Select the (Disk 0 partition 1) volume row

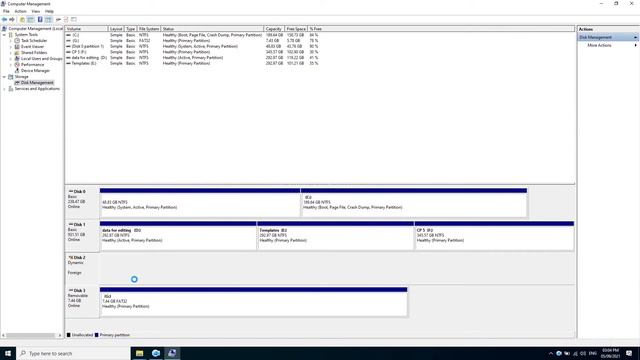pos(192,47)
